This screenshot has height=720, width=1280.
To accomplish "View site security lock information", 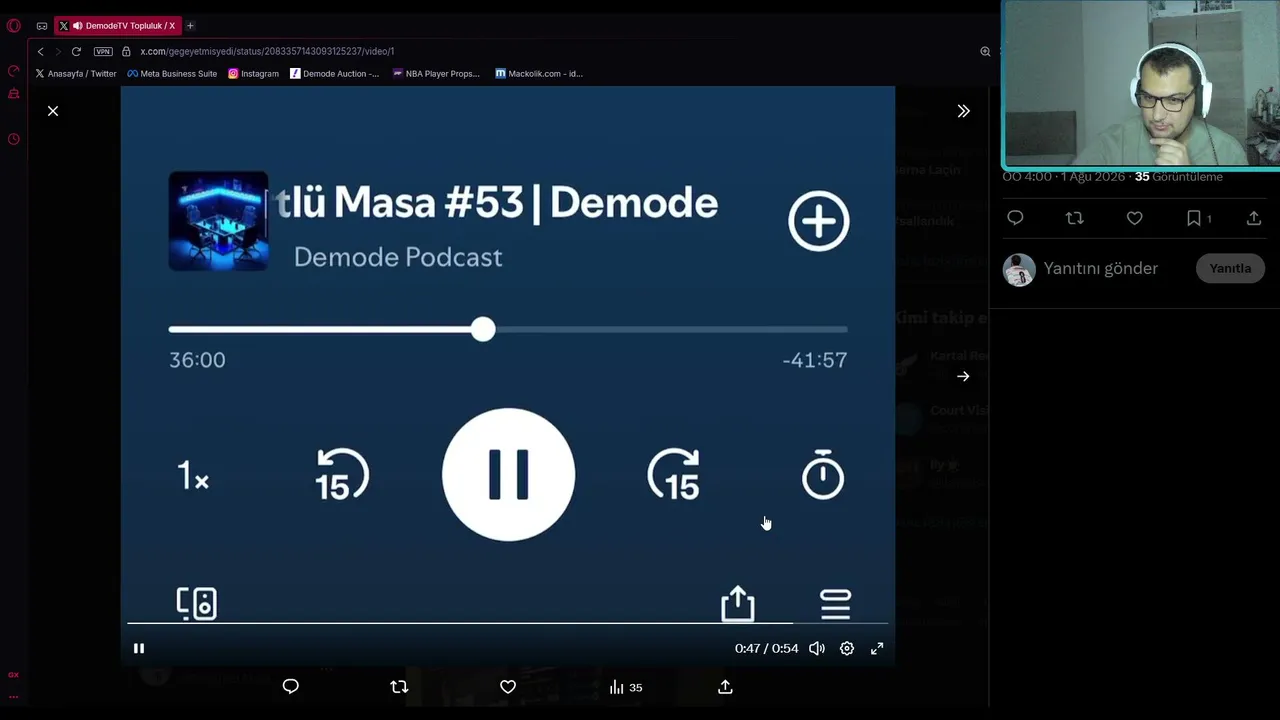I will click(x=126, y=51).
